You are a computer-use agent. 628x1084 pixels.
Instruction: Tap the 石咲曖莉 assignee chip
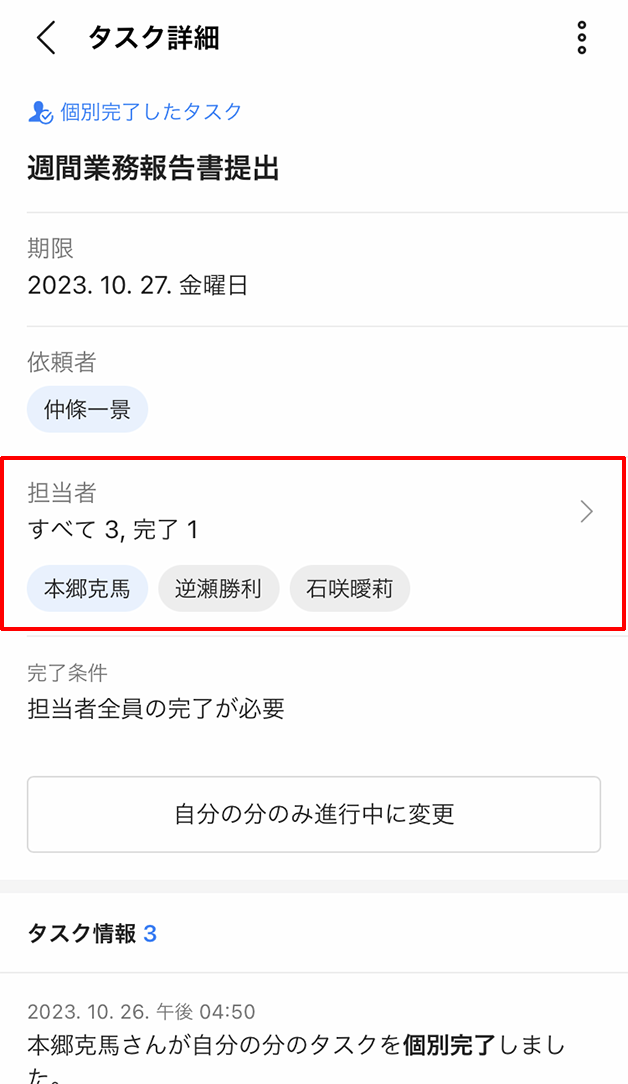click(x=350, y=588)
